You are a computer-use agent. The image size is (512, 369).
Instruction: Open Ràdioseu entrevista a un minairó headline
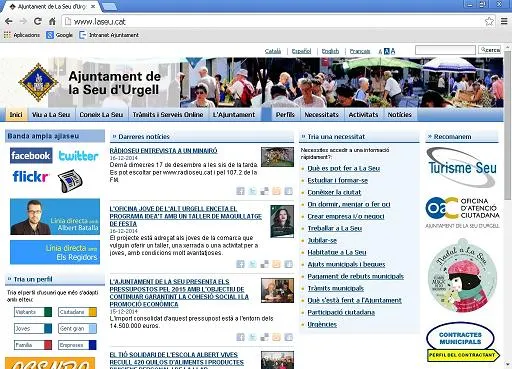(x=163, y=151)
